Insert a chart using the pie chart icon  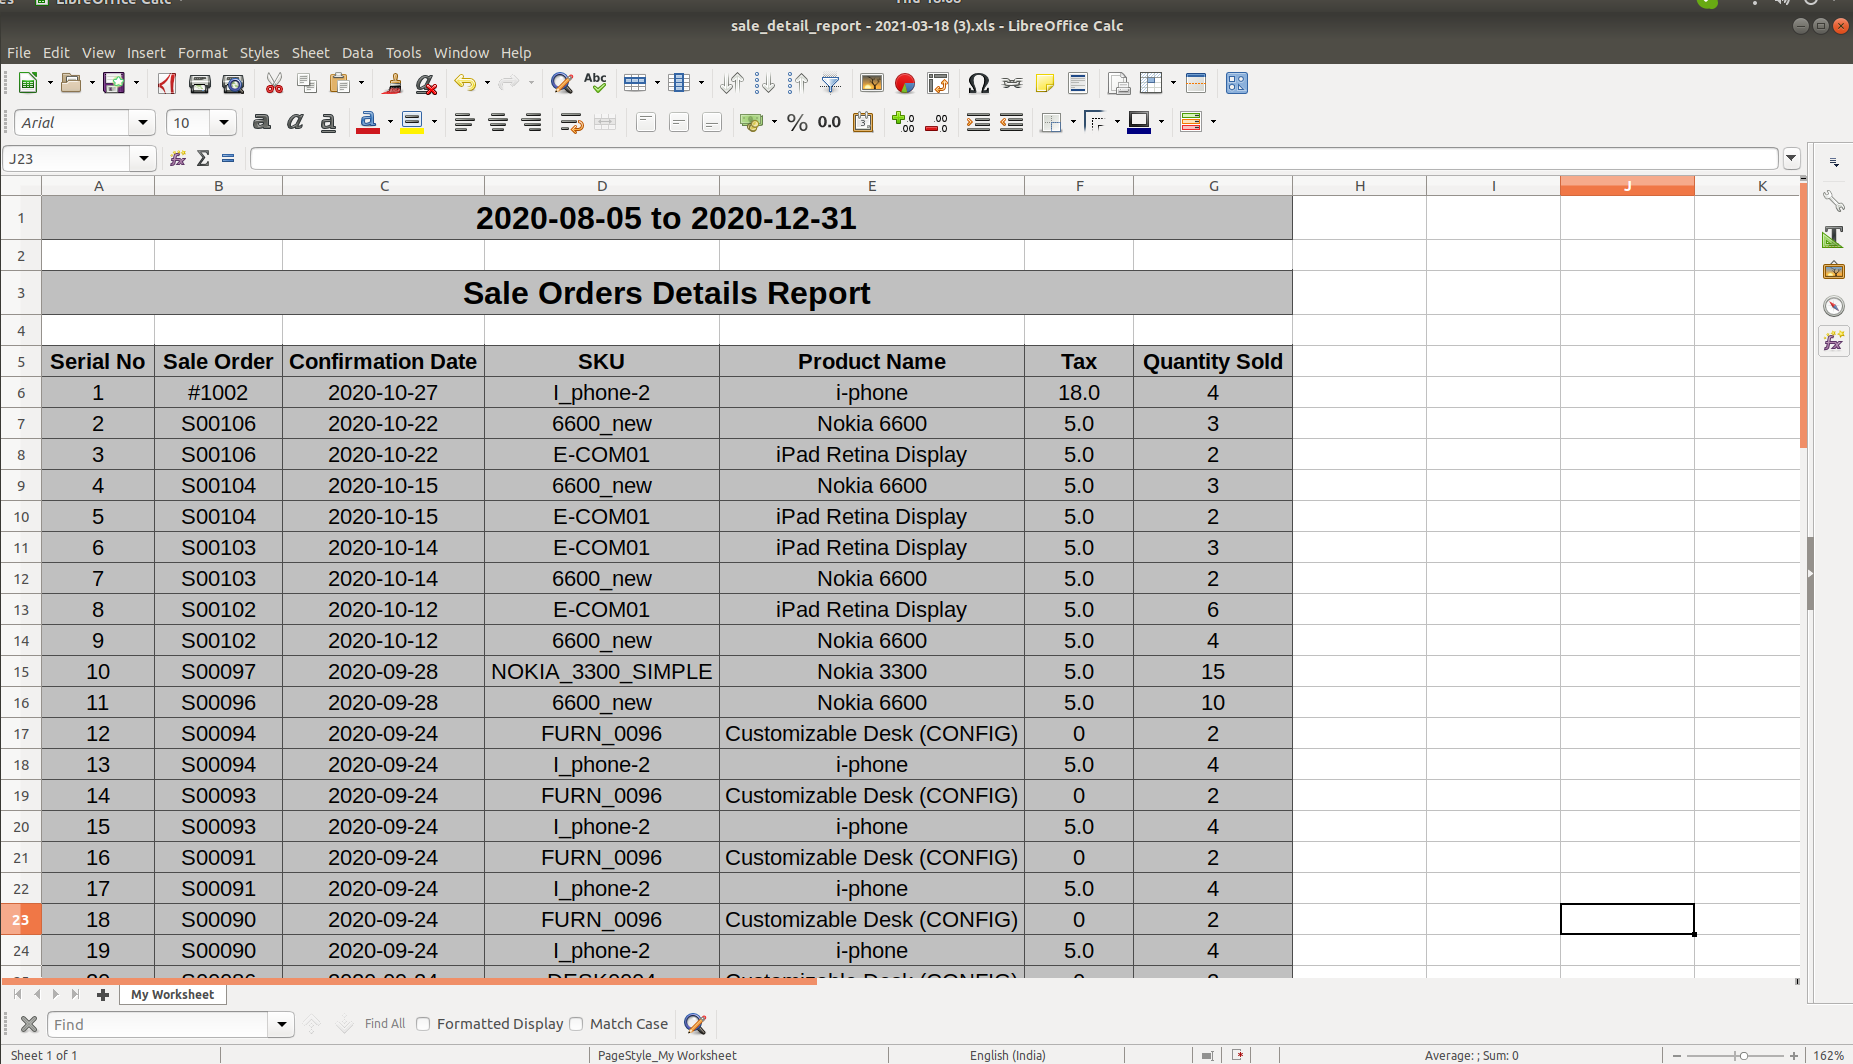coord(905,84)
